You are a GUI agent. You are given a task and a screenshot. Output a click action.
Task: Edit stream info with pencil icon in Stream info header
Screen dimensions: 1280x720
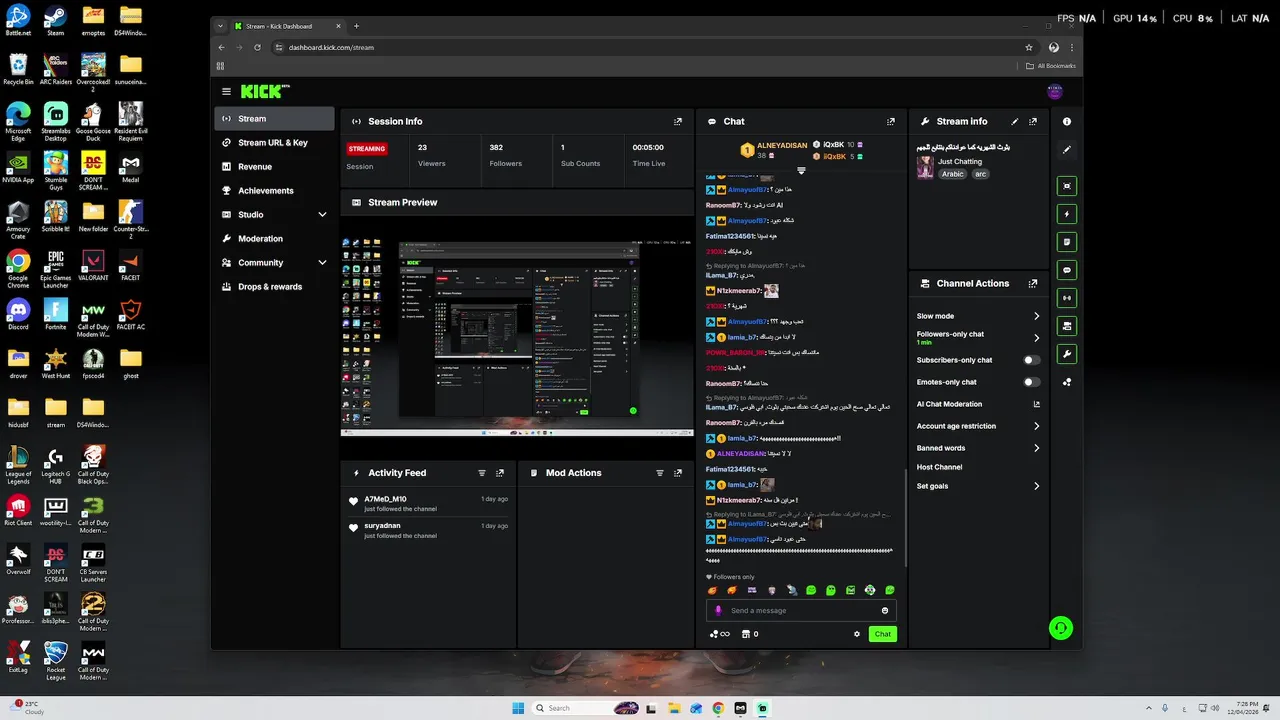[1015, 122]
